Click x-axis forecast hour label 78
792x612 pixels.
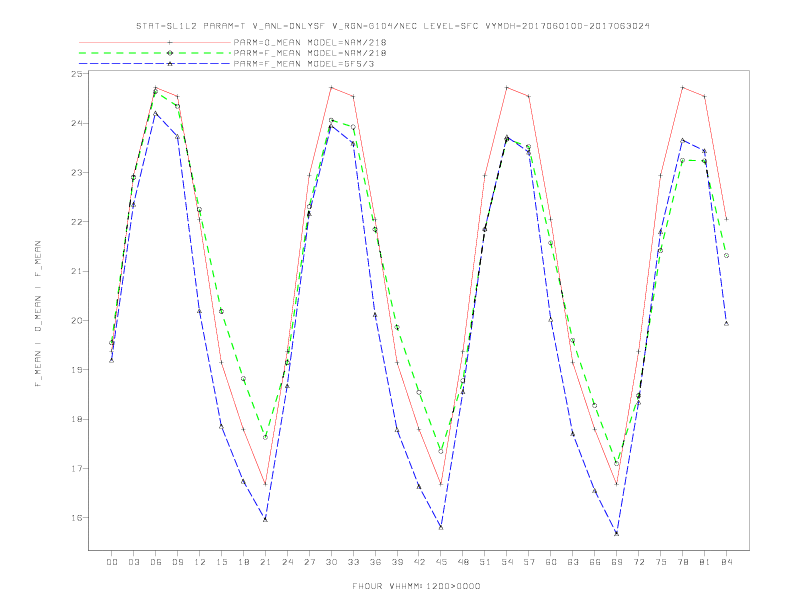click(x=683, y=562)
